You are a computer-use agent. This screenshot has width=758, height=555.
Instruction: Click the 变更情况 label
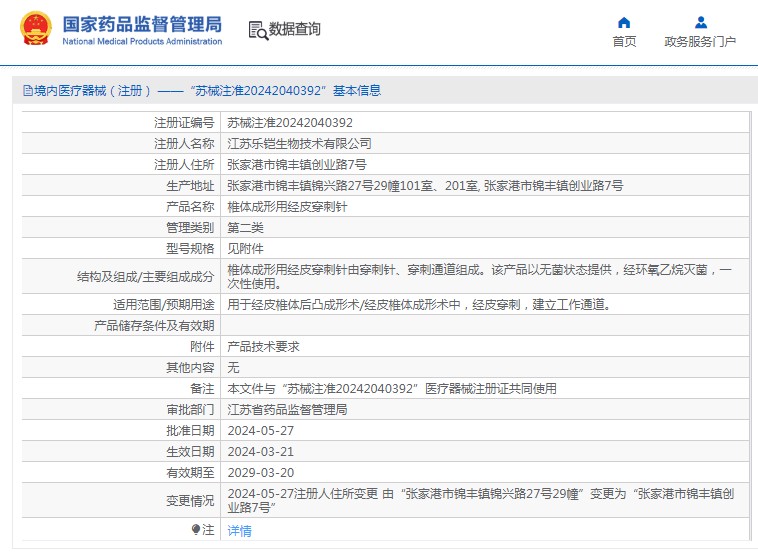(x=190, y=500)
